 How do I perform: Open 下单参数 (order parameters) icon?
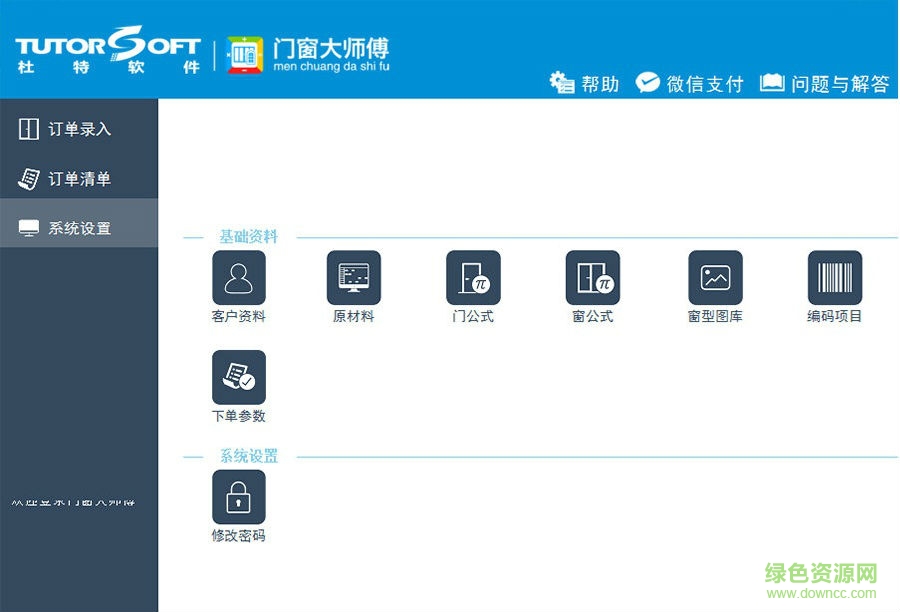coord(238,378)
